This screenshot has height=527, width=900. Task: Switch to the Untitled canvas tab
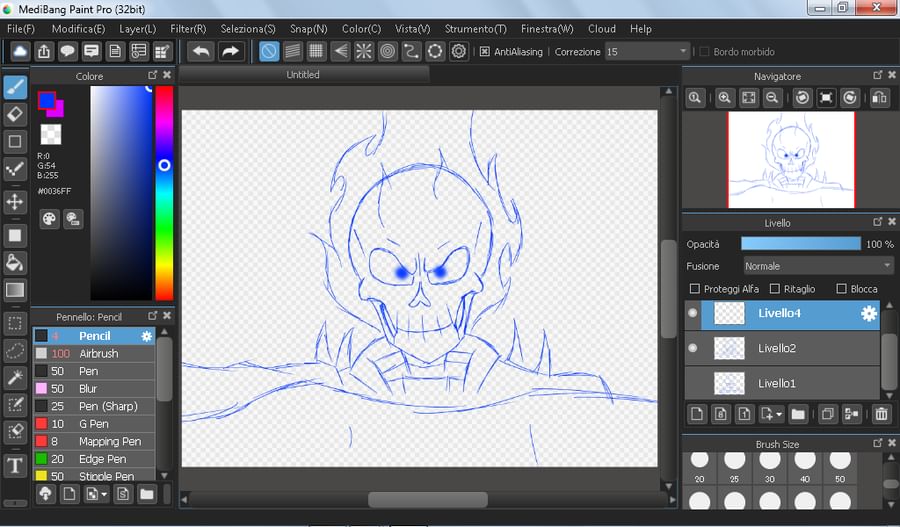point(303,75)
